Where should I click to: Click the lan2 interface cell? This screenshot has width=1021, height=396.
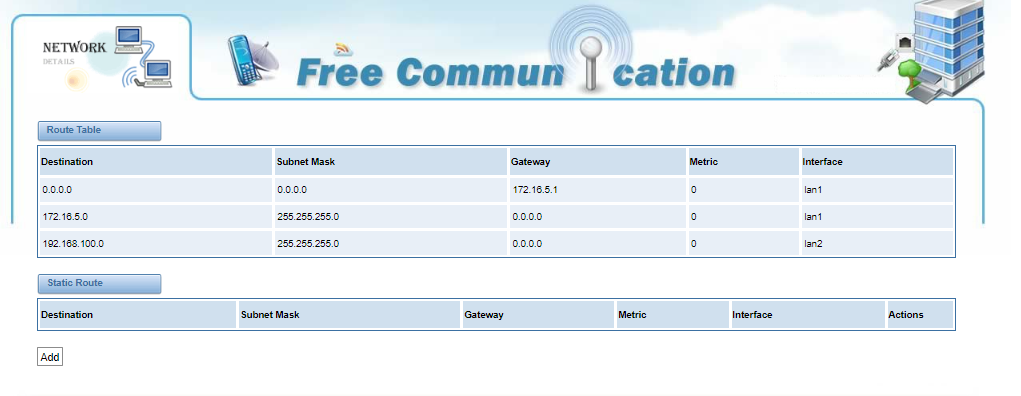[876, 244]
